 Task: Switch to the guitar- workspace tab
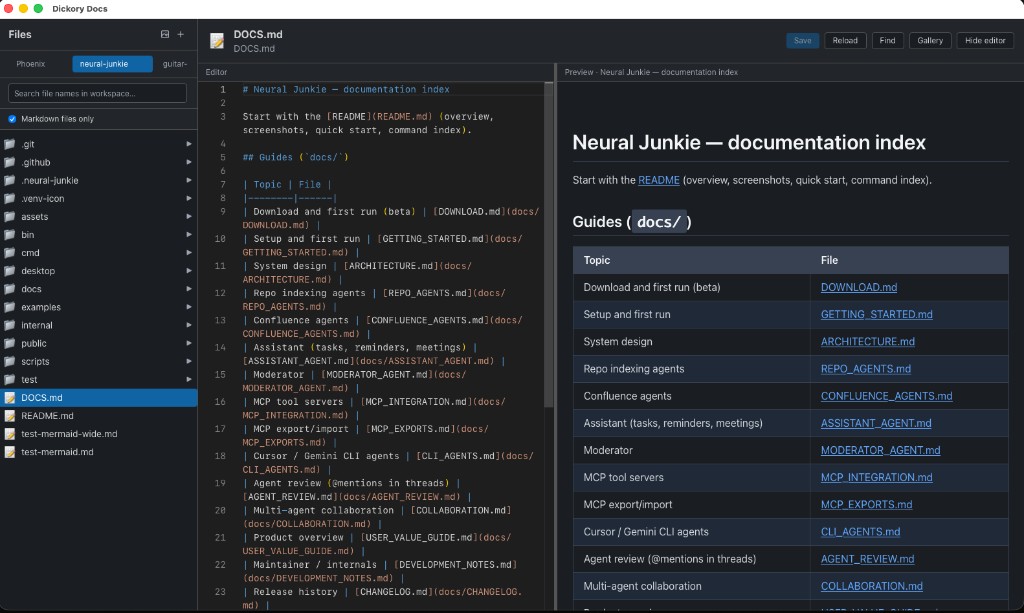point(174,64)
